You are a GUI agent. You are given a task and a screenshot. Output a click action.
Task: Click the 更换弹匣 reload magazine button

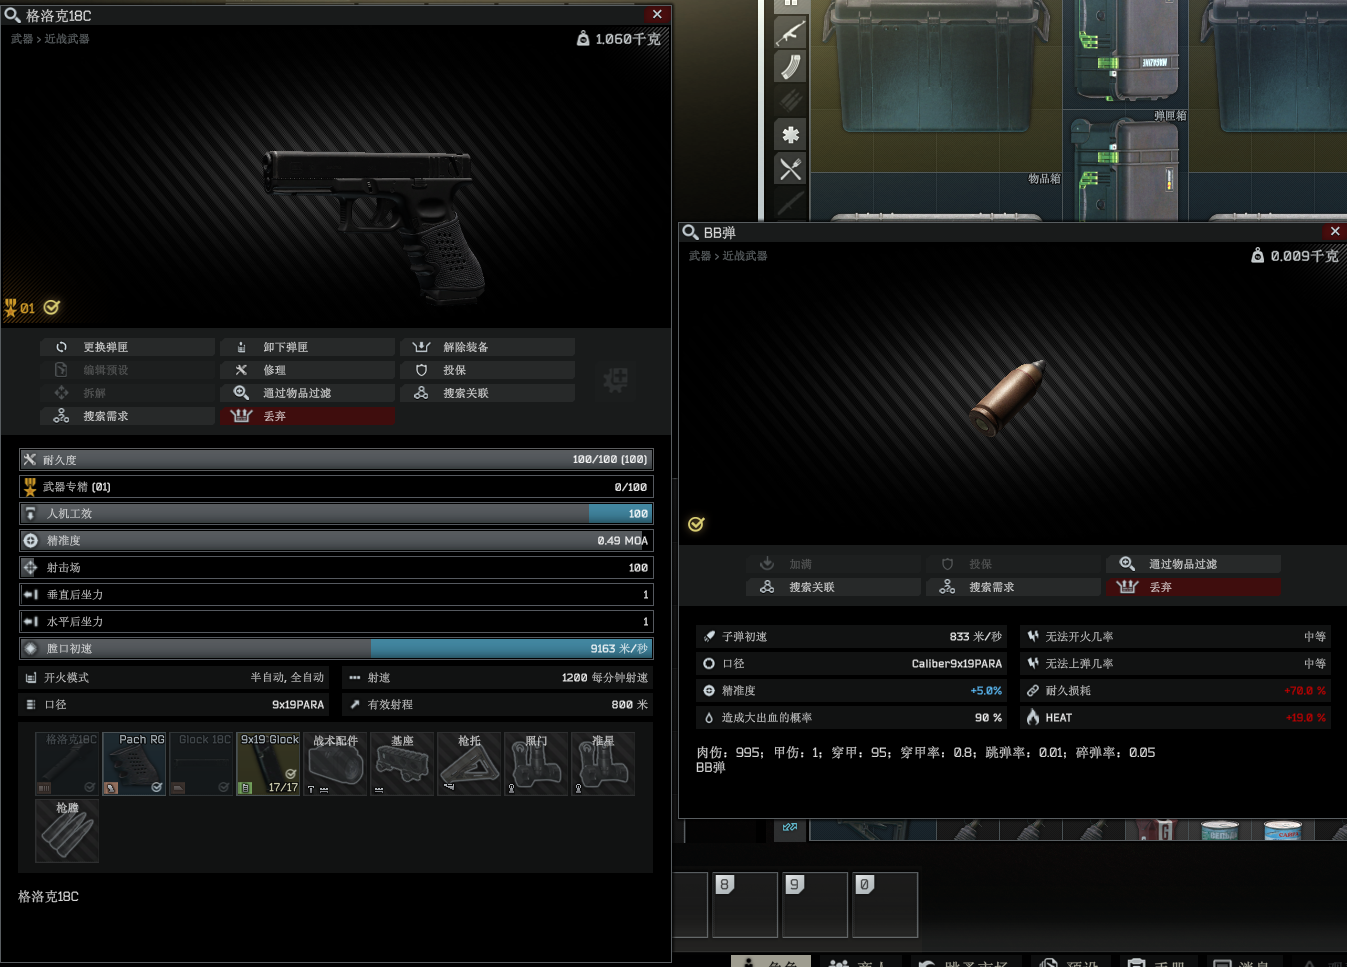[127, 347]
